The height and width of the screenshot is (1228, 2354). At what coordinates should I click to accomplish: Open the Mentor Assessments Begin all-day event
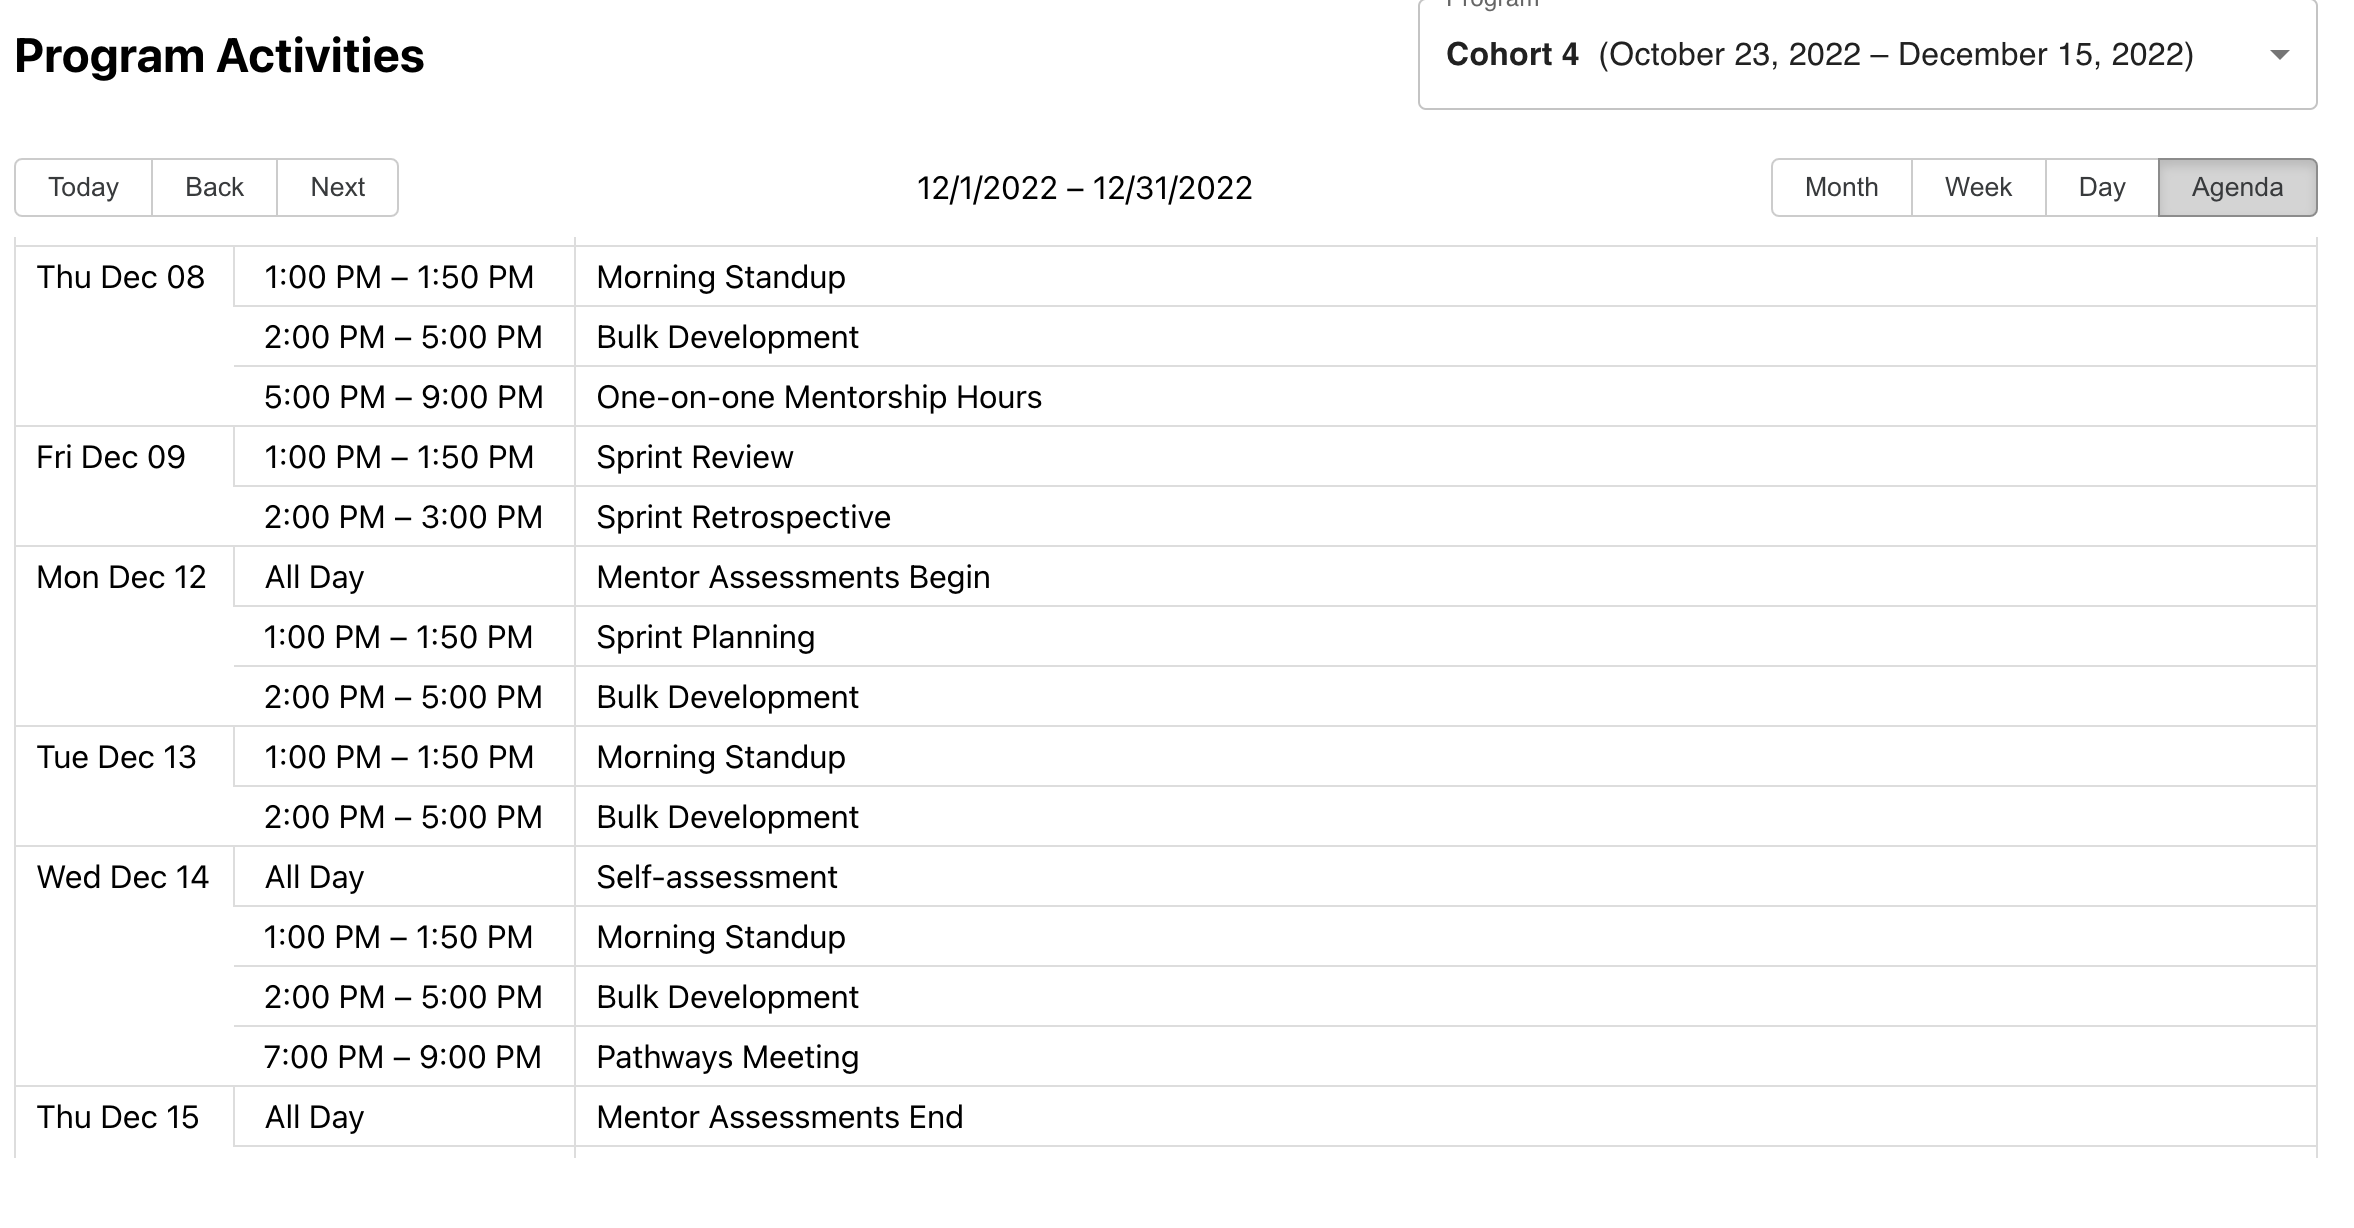[793, 577]
